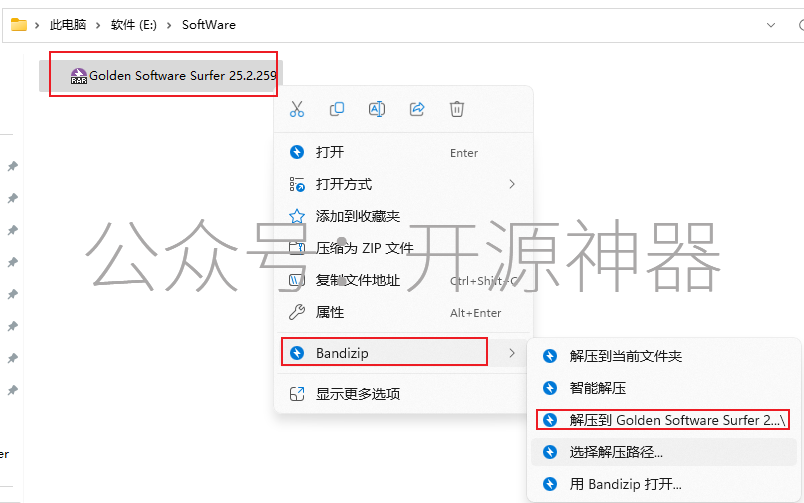The image size is (804, 503).
Task: Choose 显示更多选项
Action: pos(404,394)
